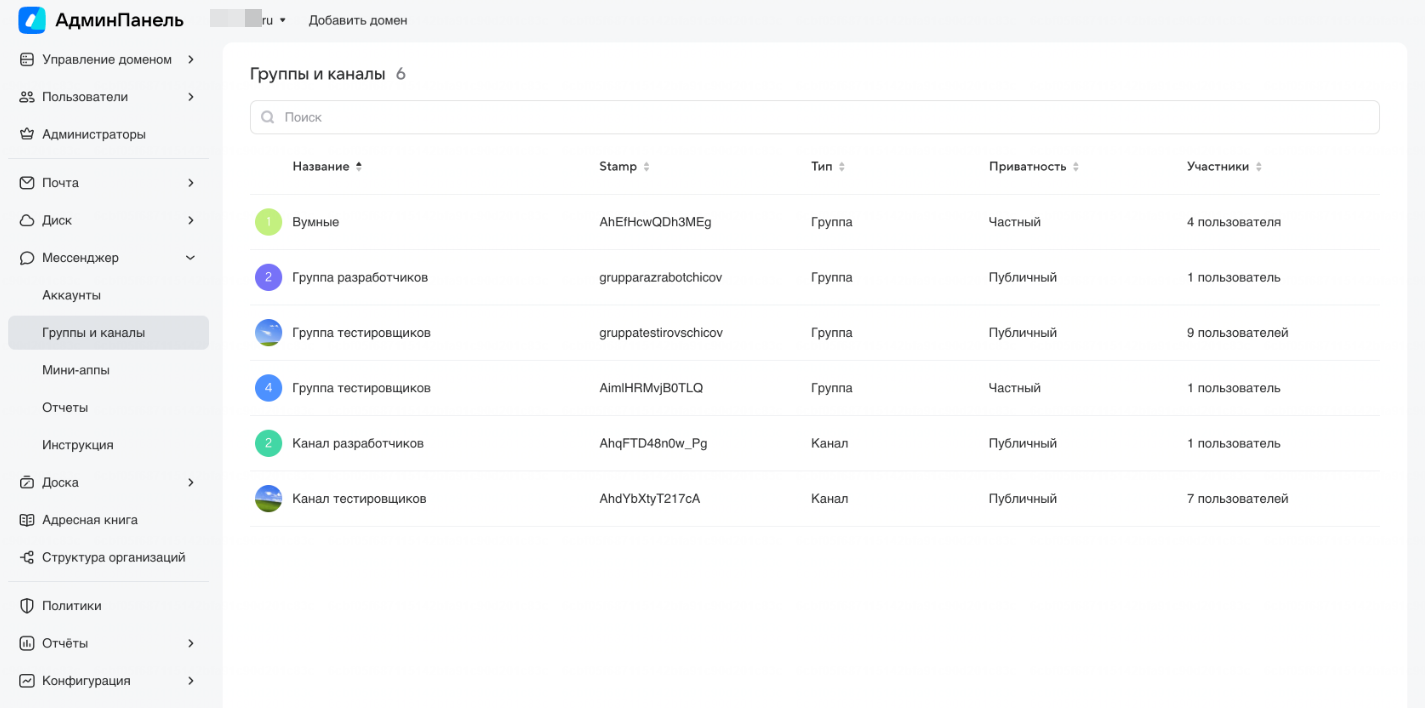The height and width of the screenshot is (708, 1425).
Task: Go to Аккаунты under Мессенджер
Action: pos(71,295)
